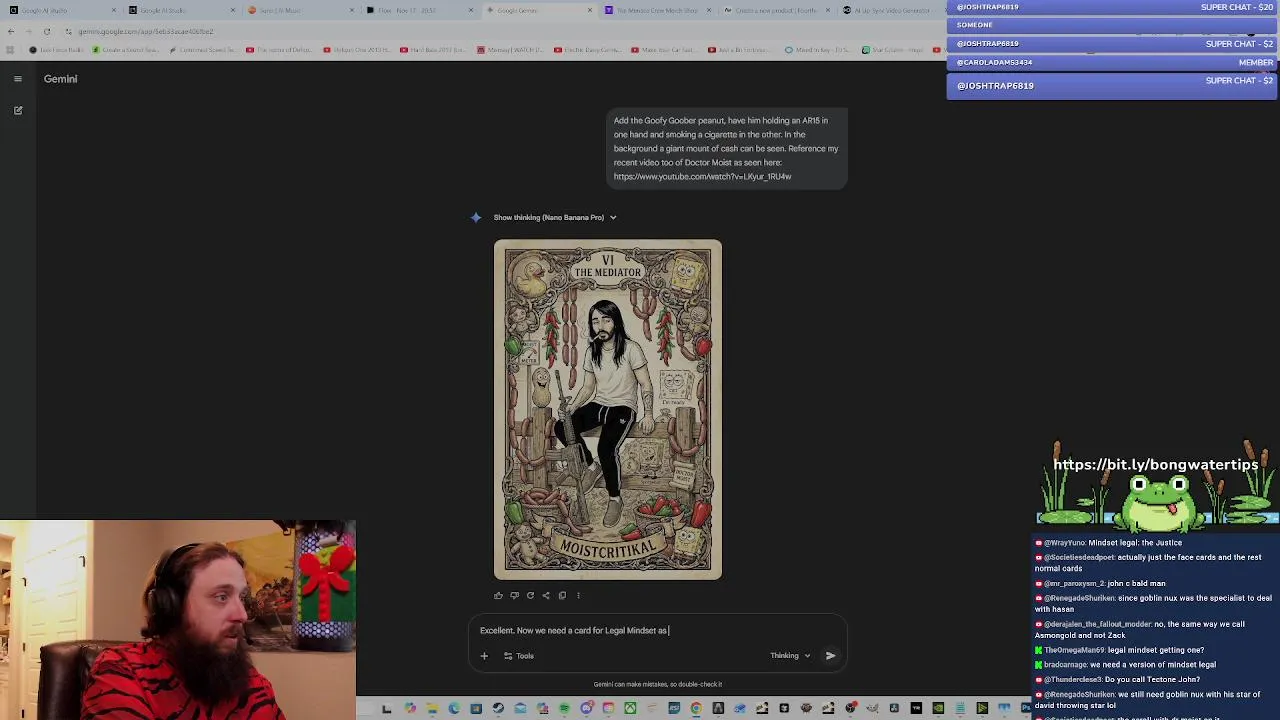Open Steam from the taskbar
Screen dimensions: 1280x720
click(498, 708)
